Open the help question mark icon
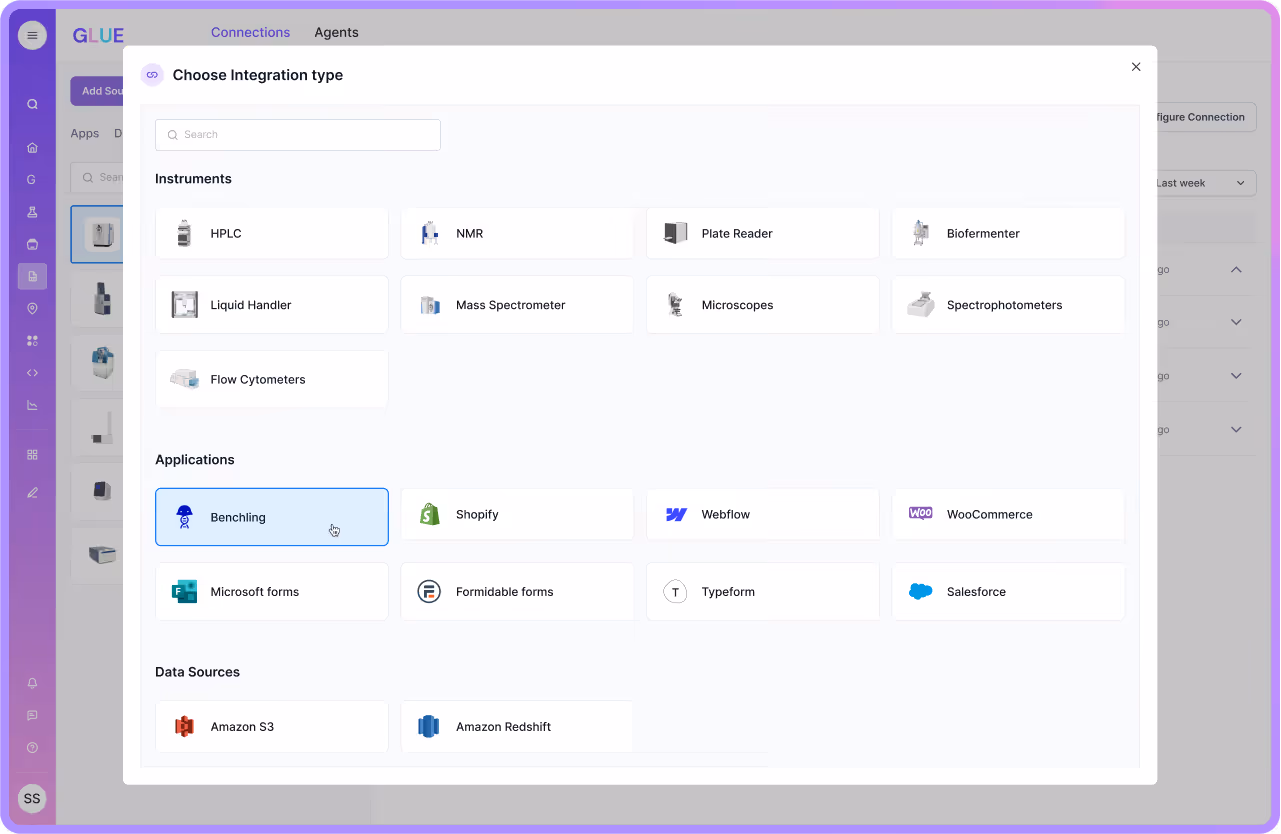Viewport: 1281px width, 834px height. point(32,747)
